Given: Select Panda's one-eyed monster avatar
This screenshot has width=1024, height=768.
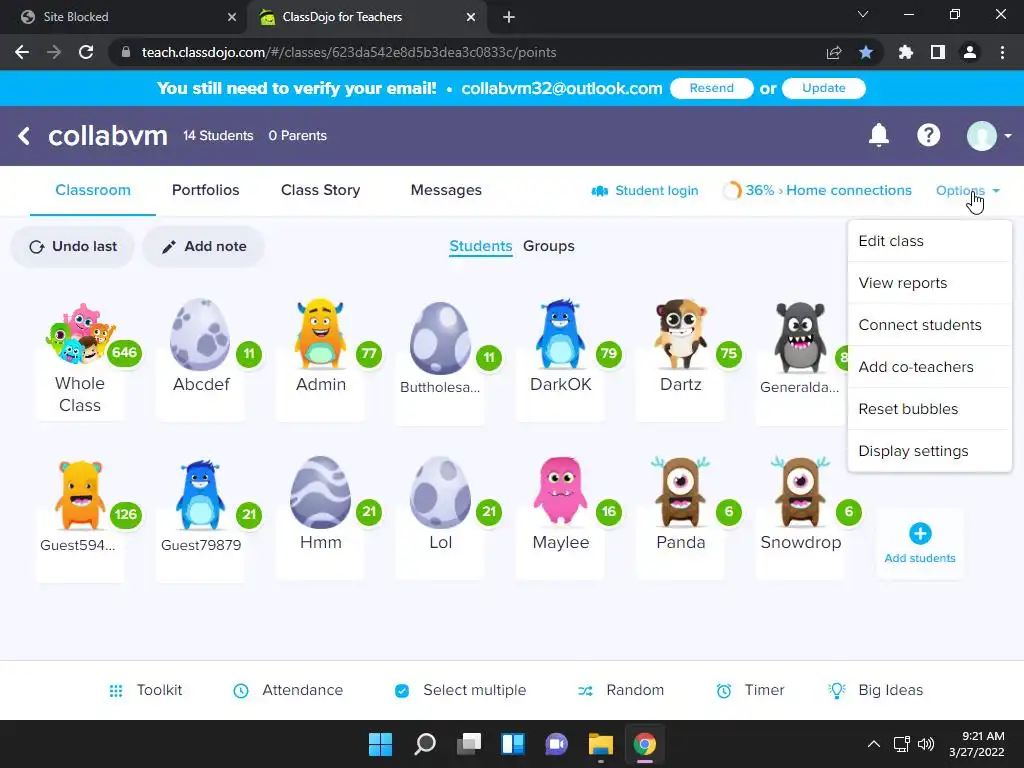Looking at the screenshot, I should pyautogui.click(x=680, y=491).
